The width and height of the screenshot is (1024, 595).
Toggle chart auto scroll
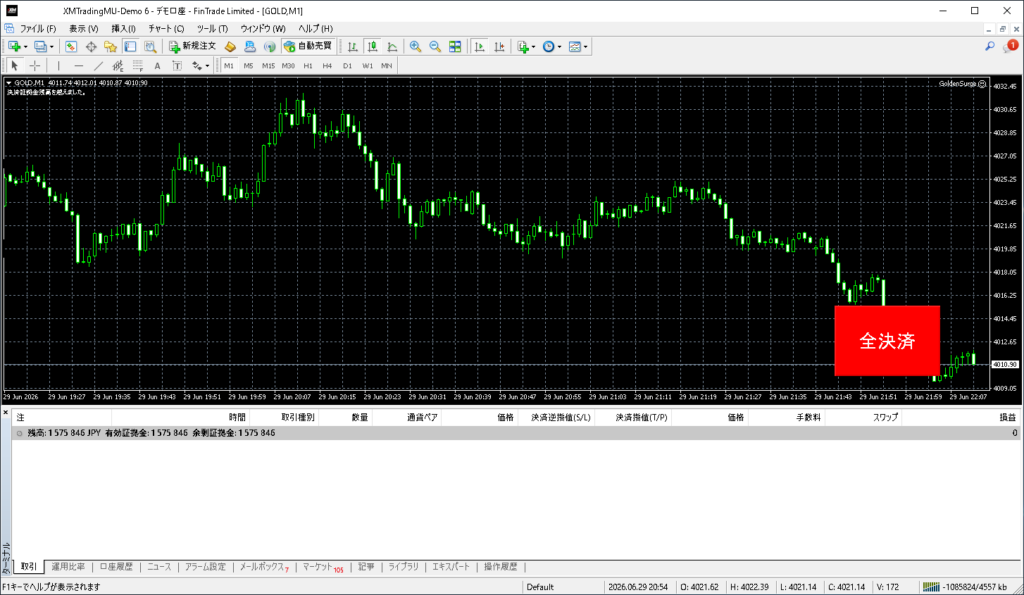pos(479,46)
